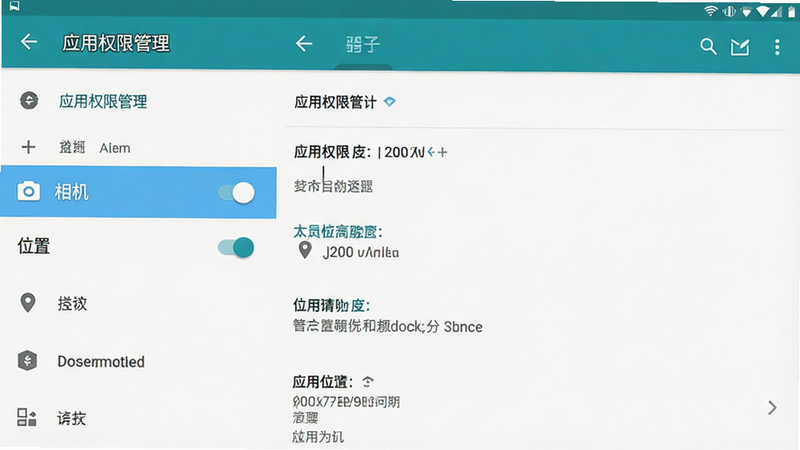Click the location pin icon beside 捞攼

[28, 303]
